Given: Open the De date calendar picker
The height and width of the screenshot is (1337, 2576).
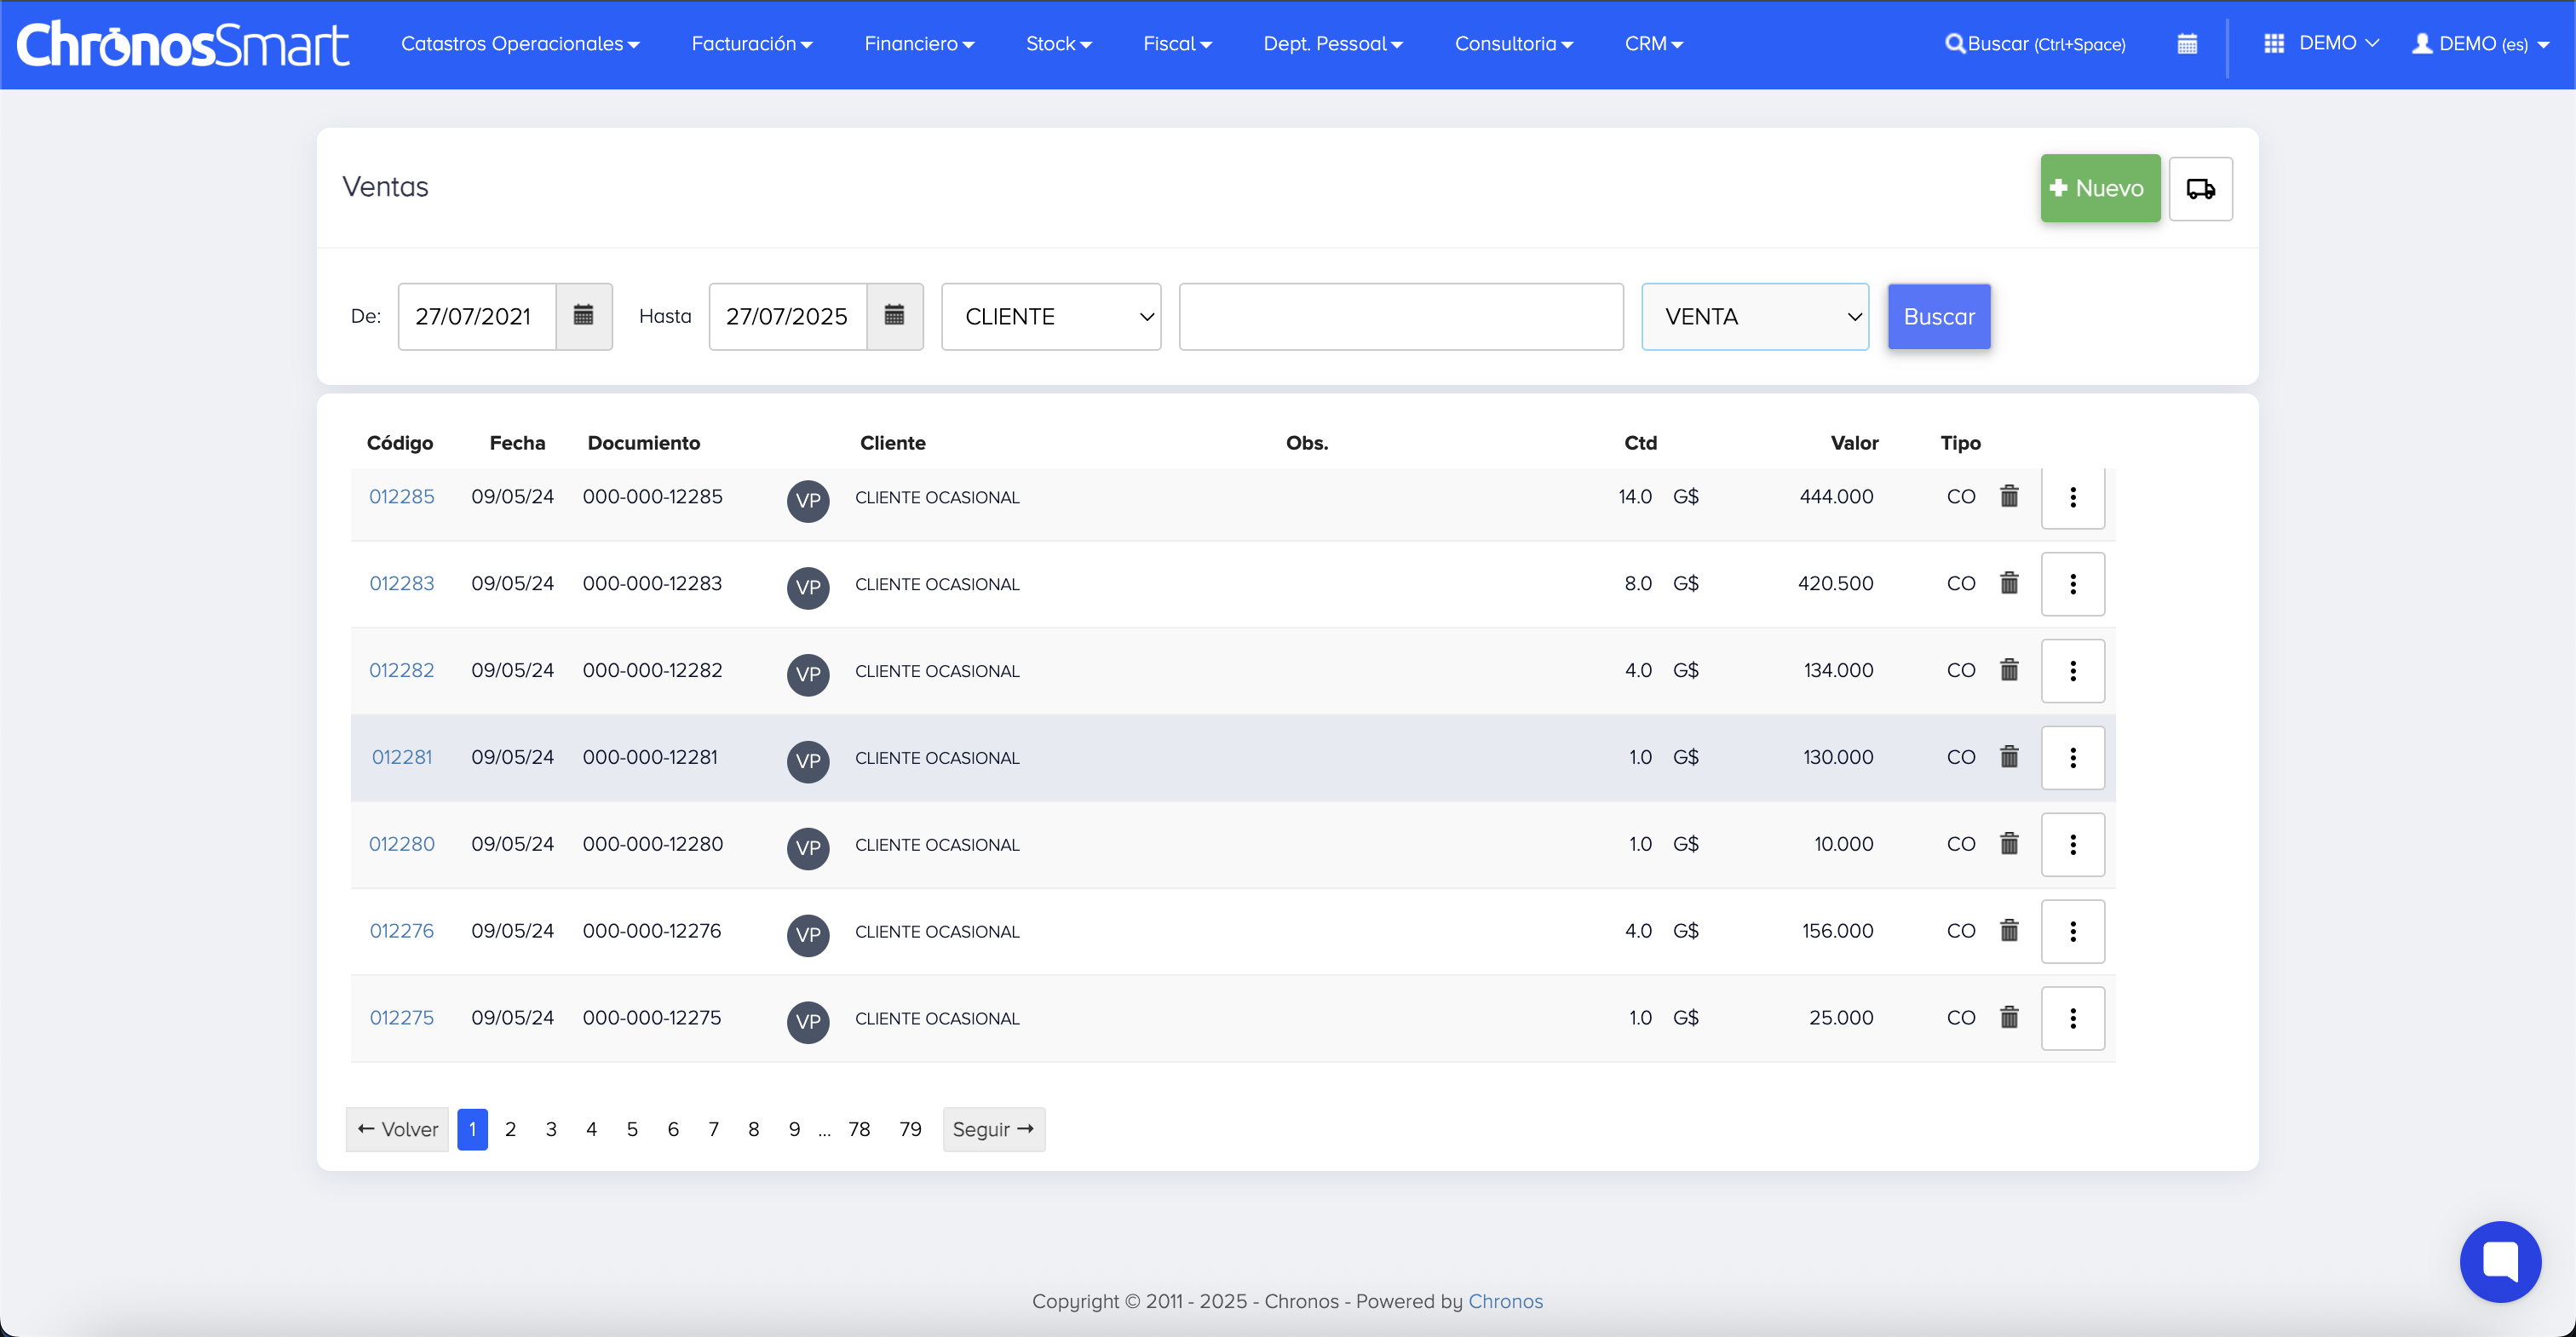Looking at the screenshot, I should point(583,316).
